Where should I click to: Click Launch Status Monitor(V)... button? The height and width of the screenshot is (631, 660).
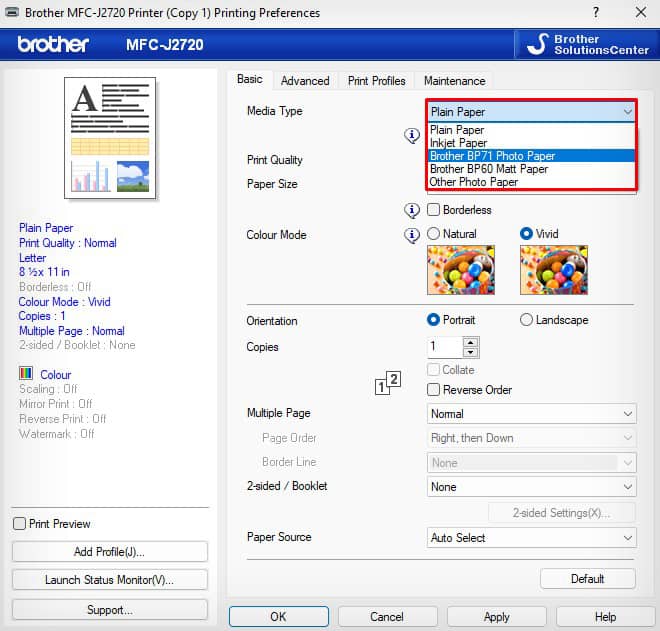[x=109, y=580]
